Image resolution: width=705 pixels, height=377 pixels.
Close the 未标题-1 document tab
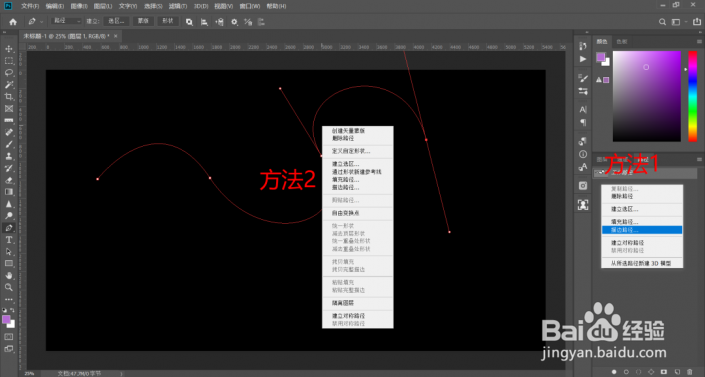(x=116, y=36)
